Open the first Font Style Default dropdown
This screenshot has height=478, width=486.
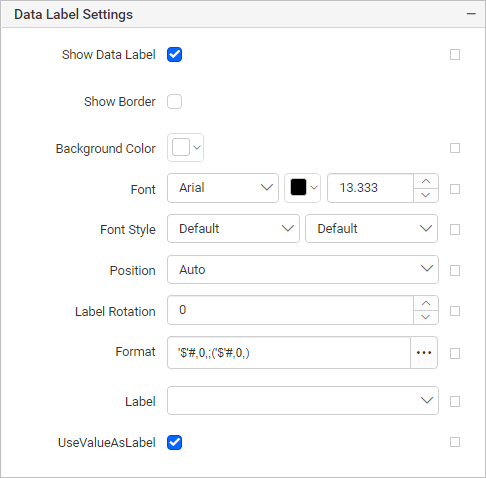click(x=233, y=229)
